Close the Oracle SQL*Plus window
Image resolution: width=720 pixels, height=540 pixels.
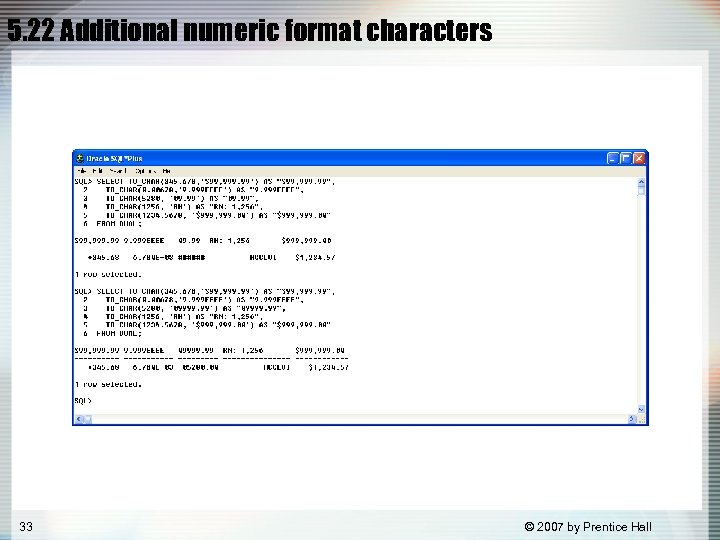[x=639, y=158]
